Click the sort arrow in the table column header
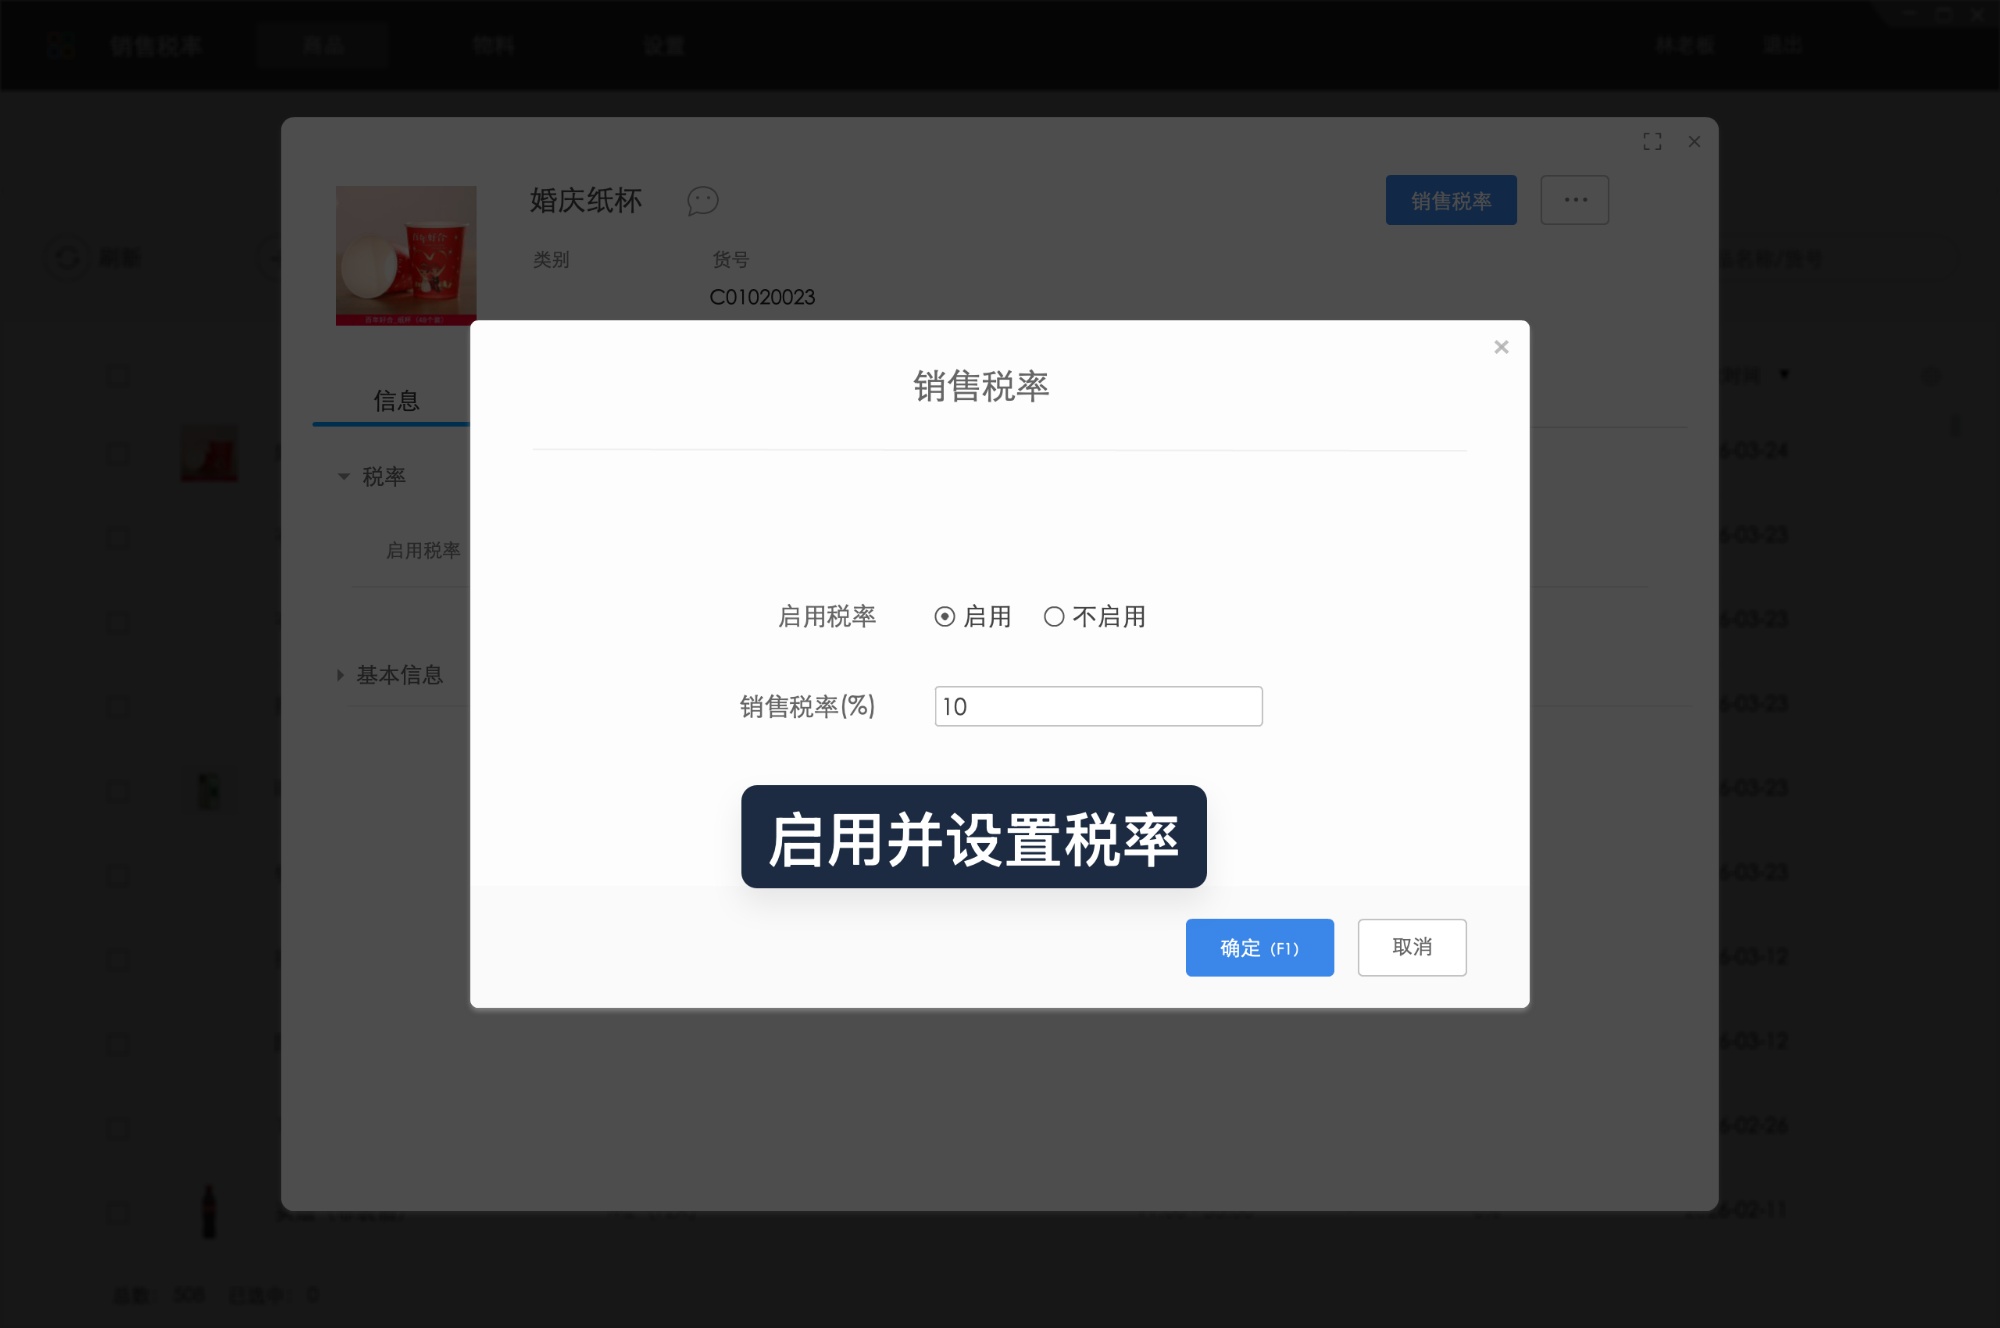This screenshot has height=1328, width=2000. (1784, 374)
